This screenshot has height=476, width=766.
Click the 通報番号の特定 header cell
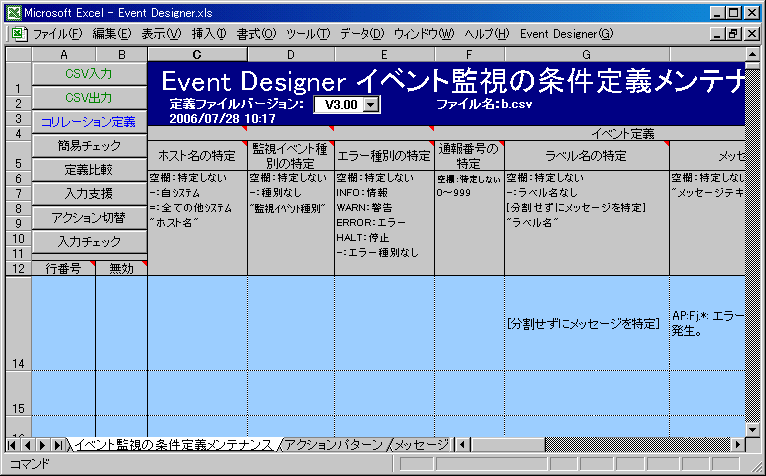(469, 156)
